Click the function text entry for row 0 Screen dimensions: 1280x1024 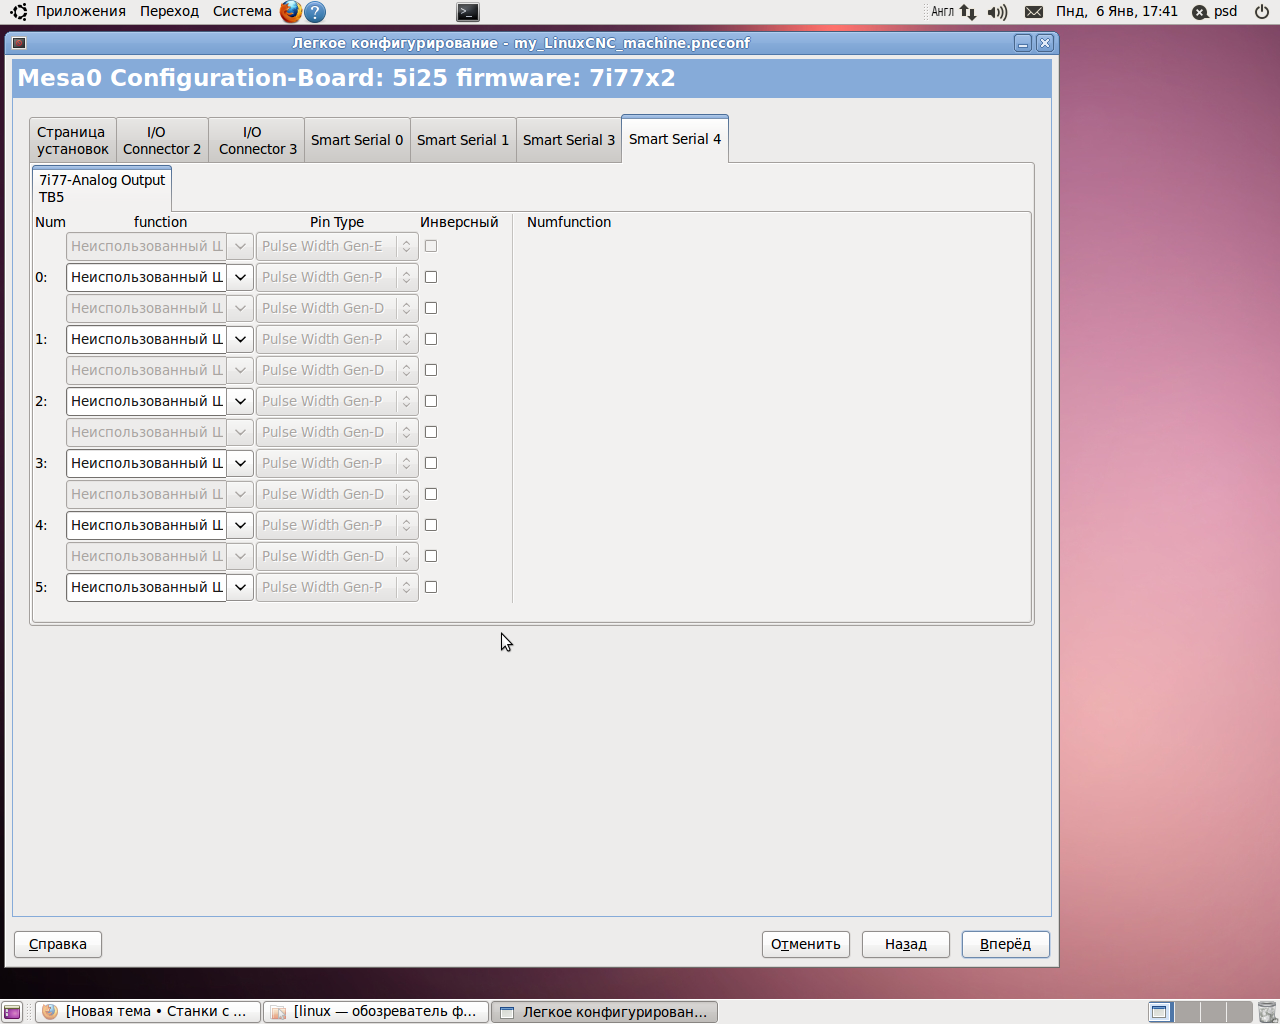[146, 277]
